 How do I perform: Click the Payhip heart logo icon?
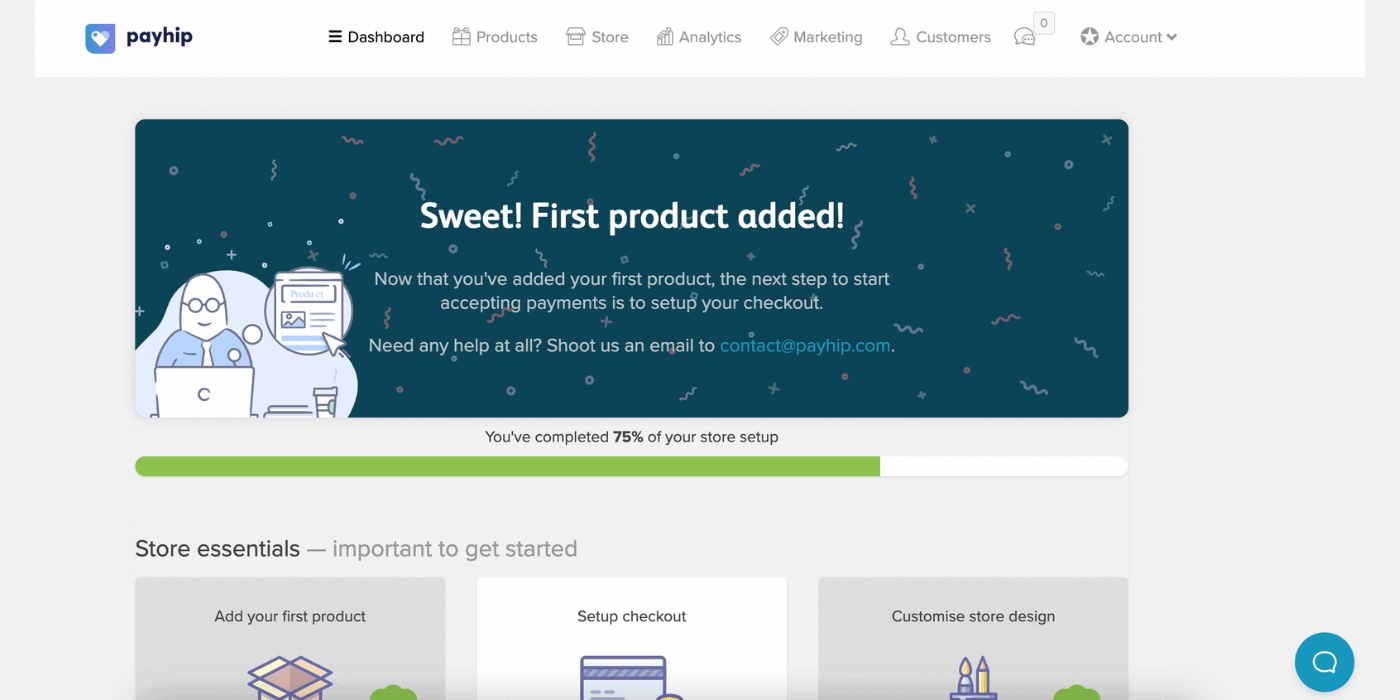pos(100,38)
